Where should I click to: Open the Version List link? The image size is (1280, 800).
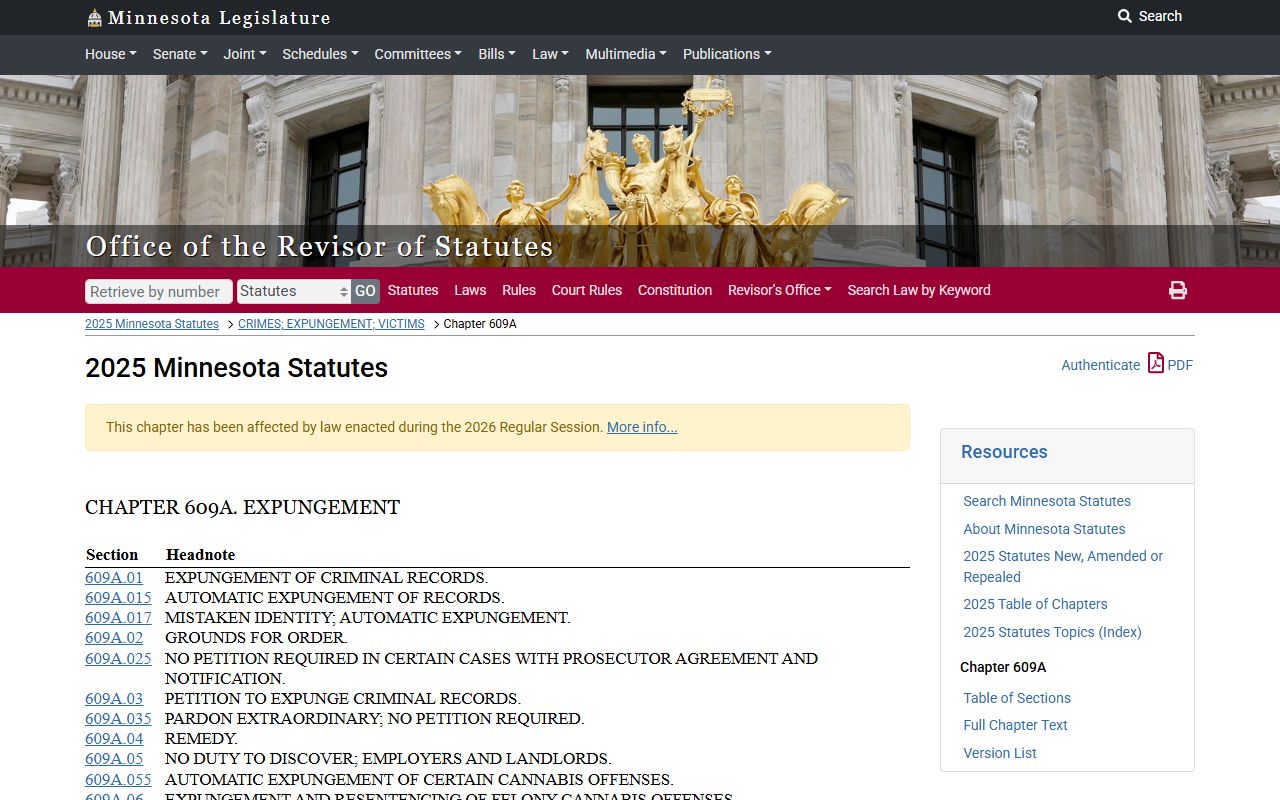point(1000,753)
